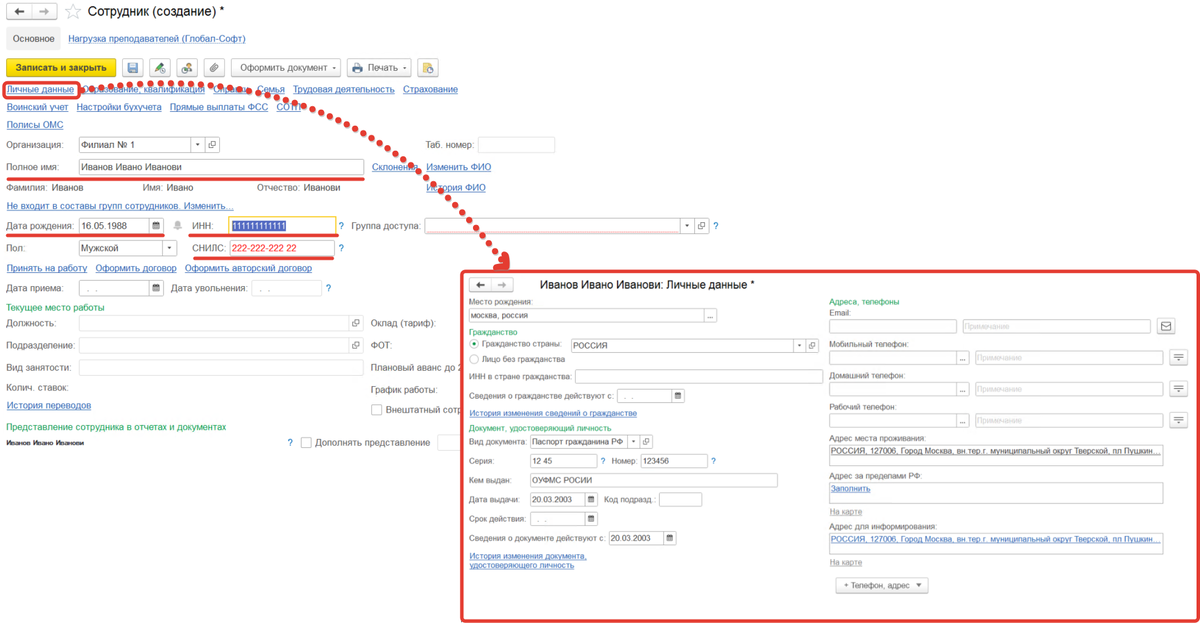Click into the СНИЛС input field

pyautogui.click(x=281, y=248)
